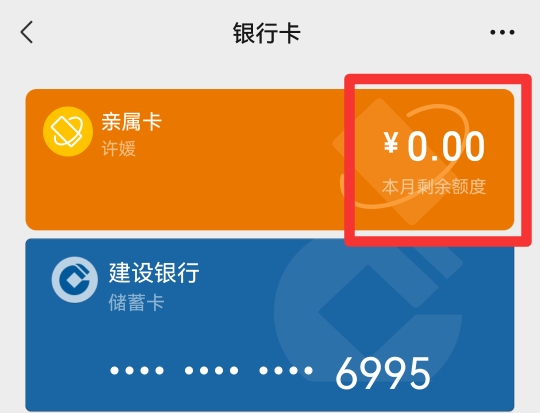Select the cardholder name 许媛
This screenshot has height=413, width=540.
click(118, 148)
